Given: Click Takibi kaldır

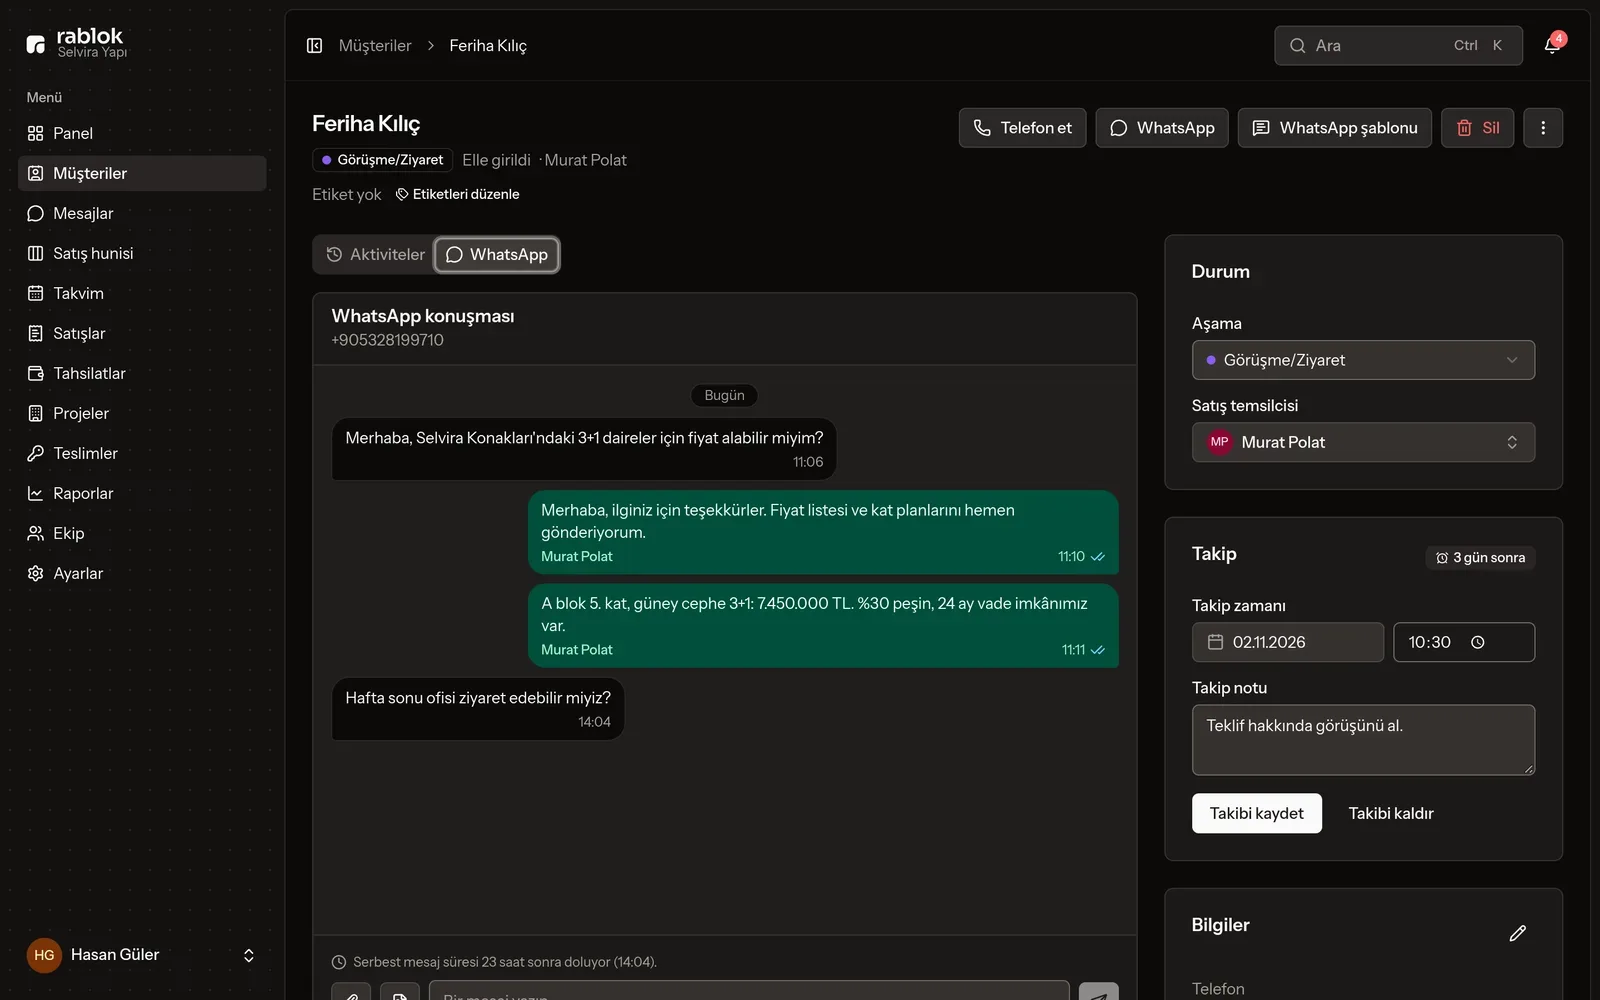Looking at the screenshot, I should [x=1391, y=813].
